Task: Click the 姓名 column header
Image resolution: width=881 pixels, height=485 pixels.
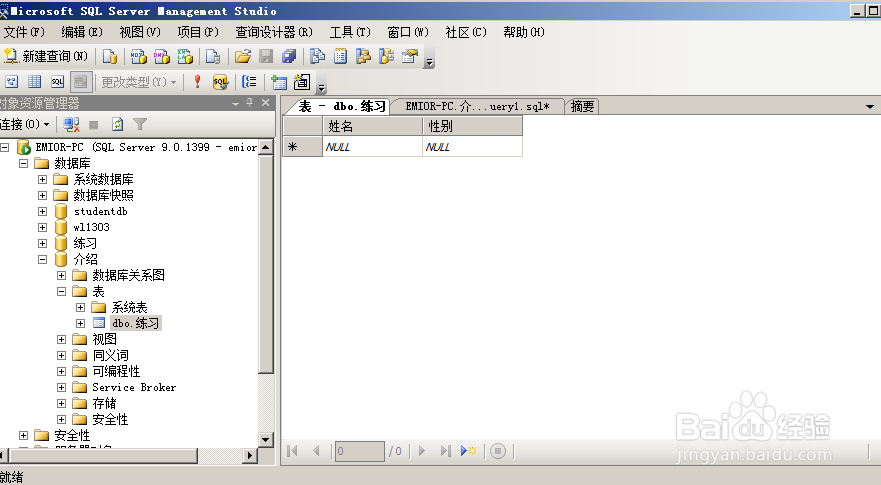Action: (372, 126)
